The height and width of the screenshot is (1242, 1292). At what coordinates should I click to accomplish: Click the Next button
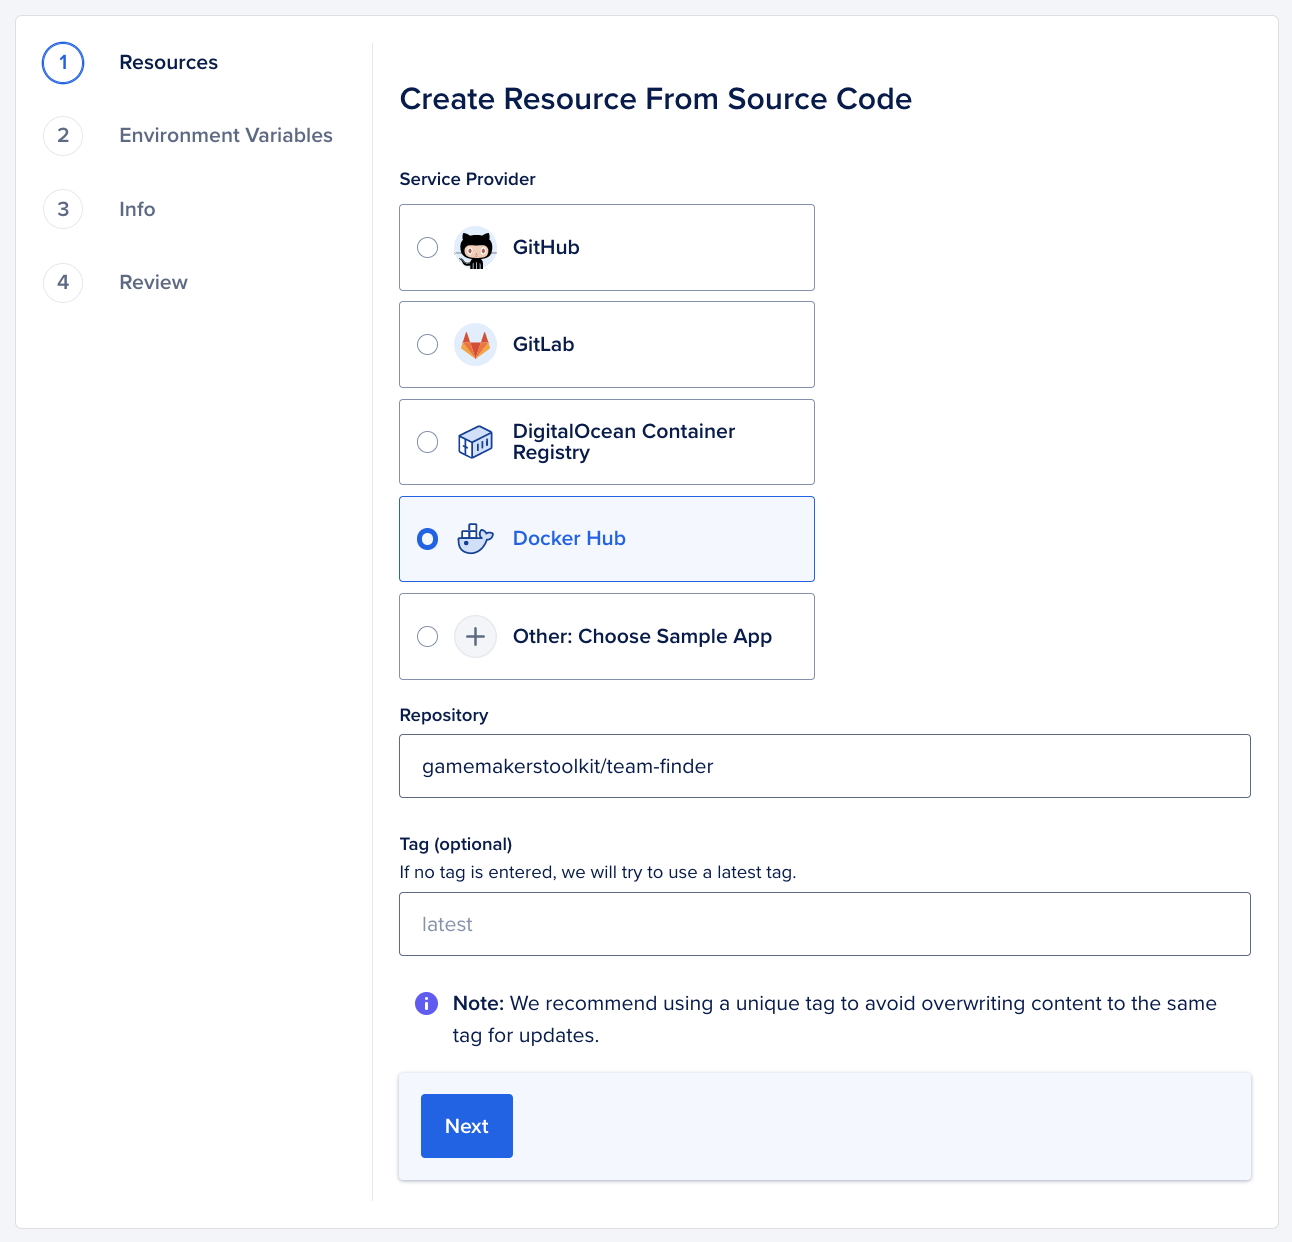[467, 1126]
